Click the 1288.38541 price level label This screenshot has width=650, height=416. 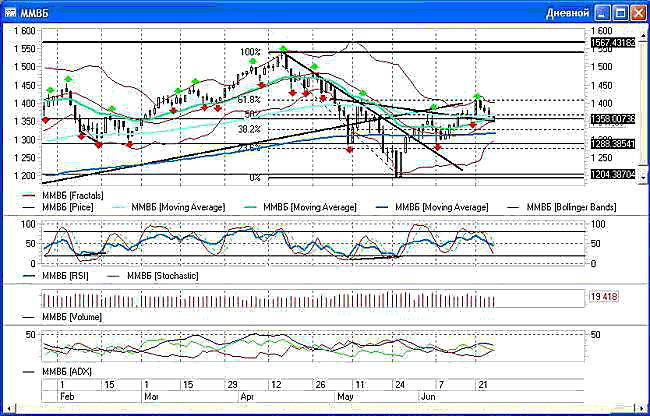613,145
